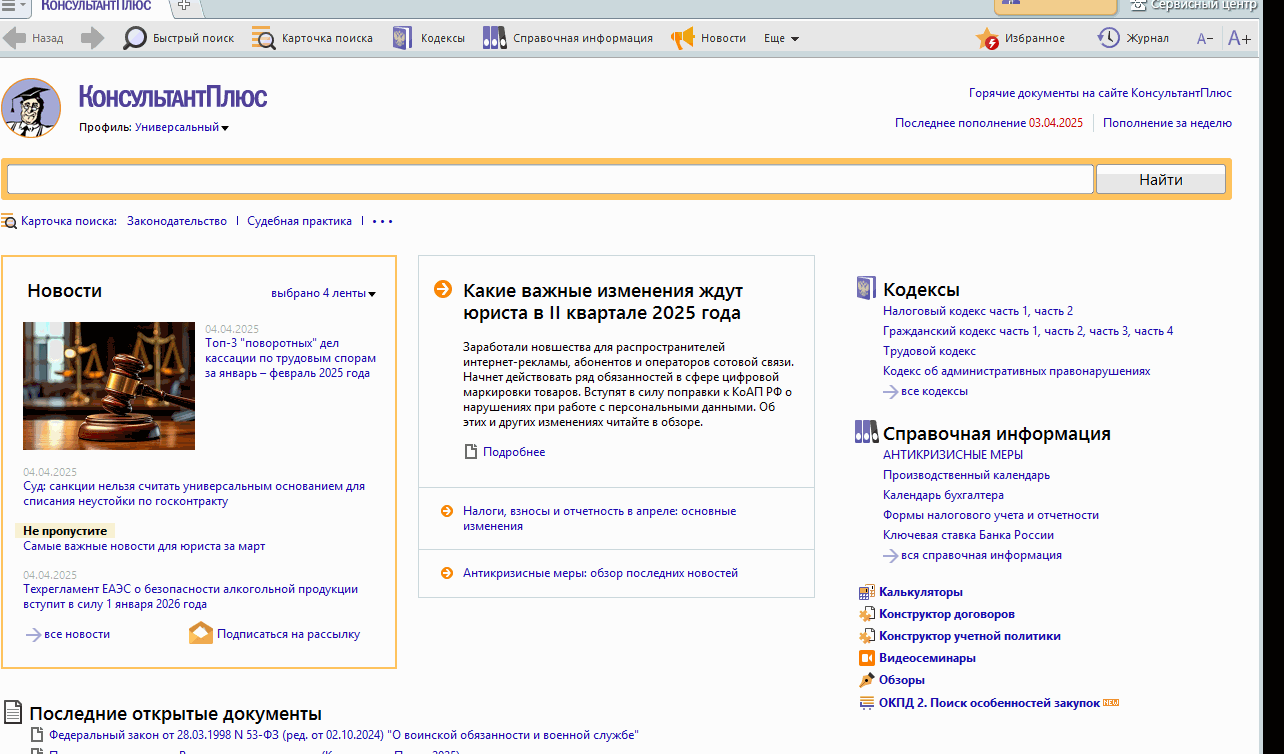This screenshot has height=754, width=1284.
Task: Select the КонсультантПлюс tab
Action: click(97, 6)
